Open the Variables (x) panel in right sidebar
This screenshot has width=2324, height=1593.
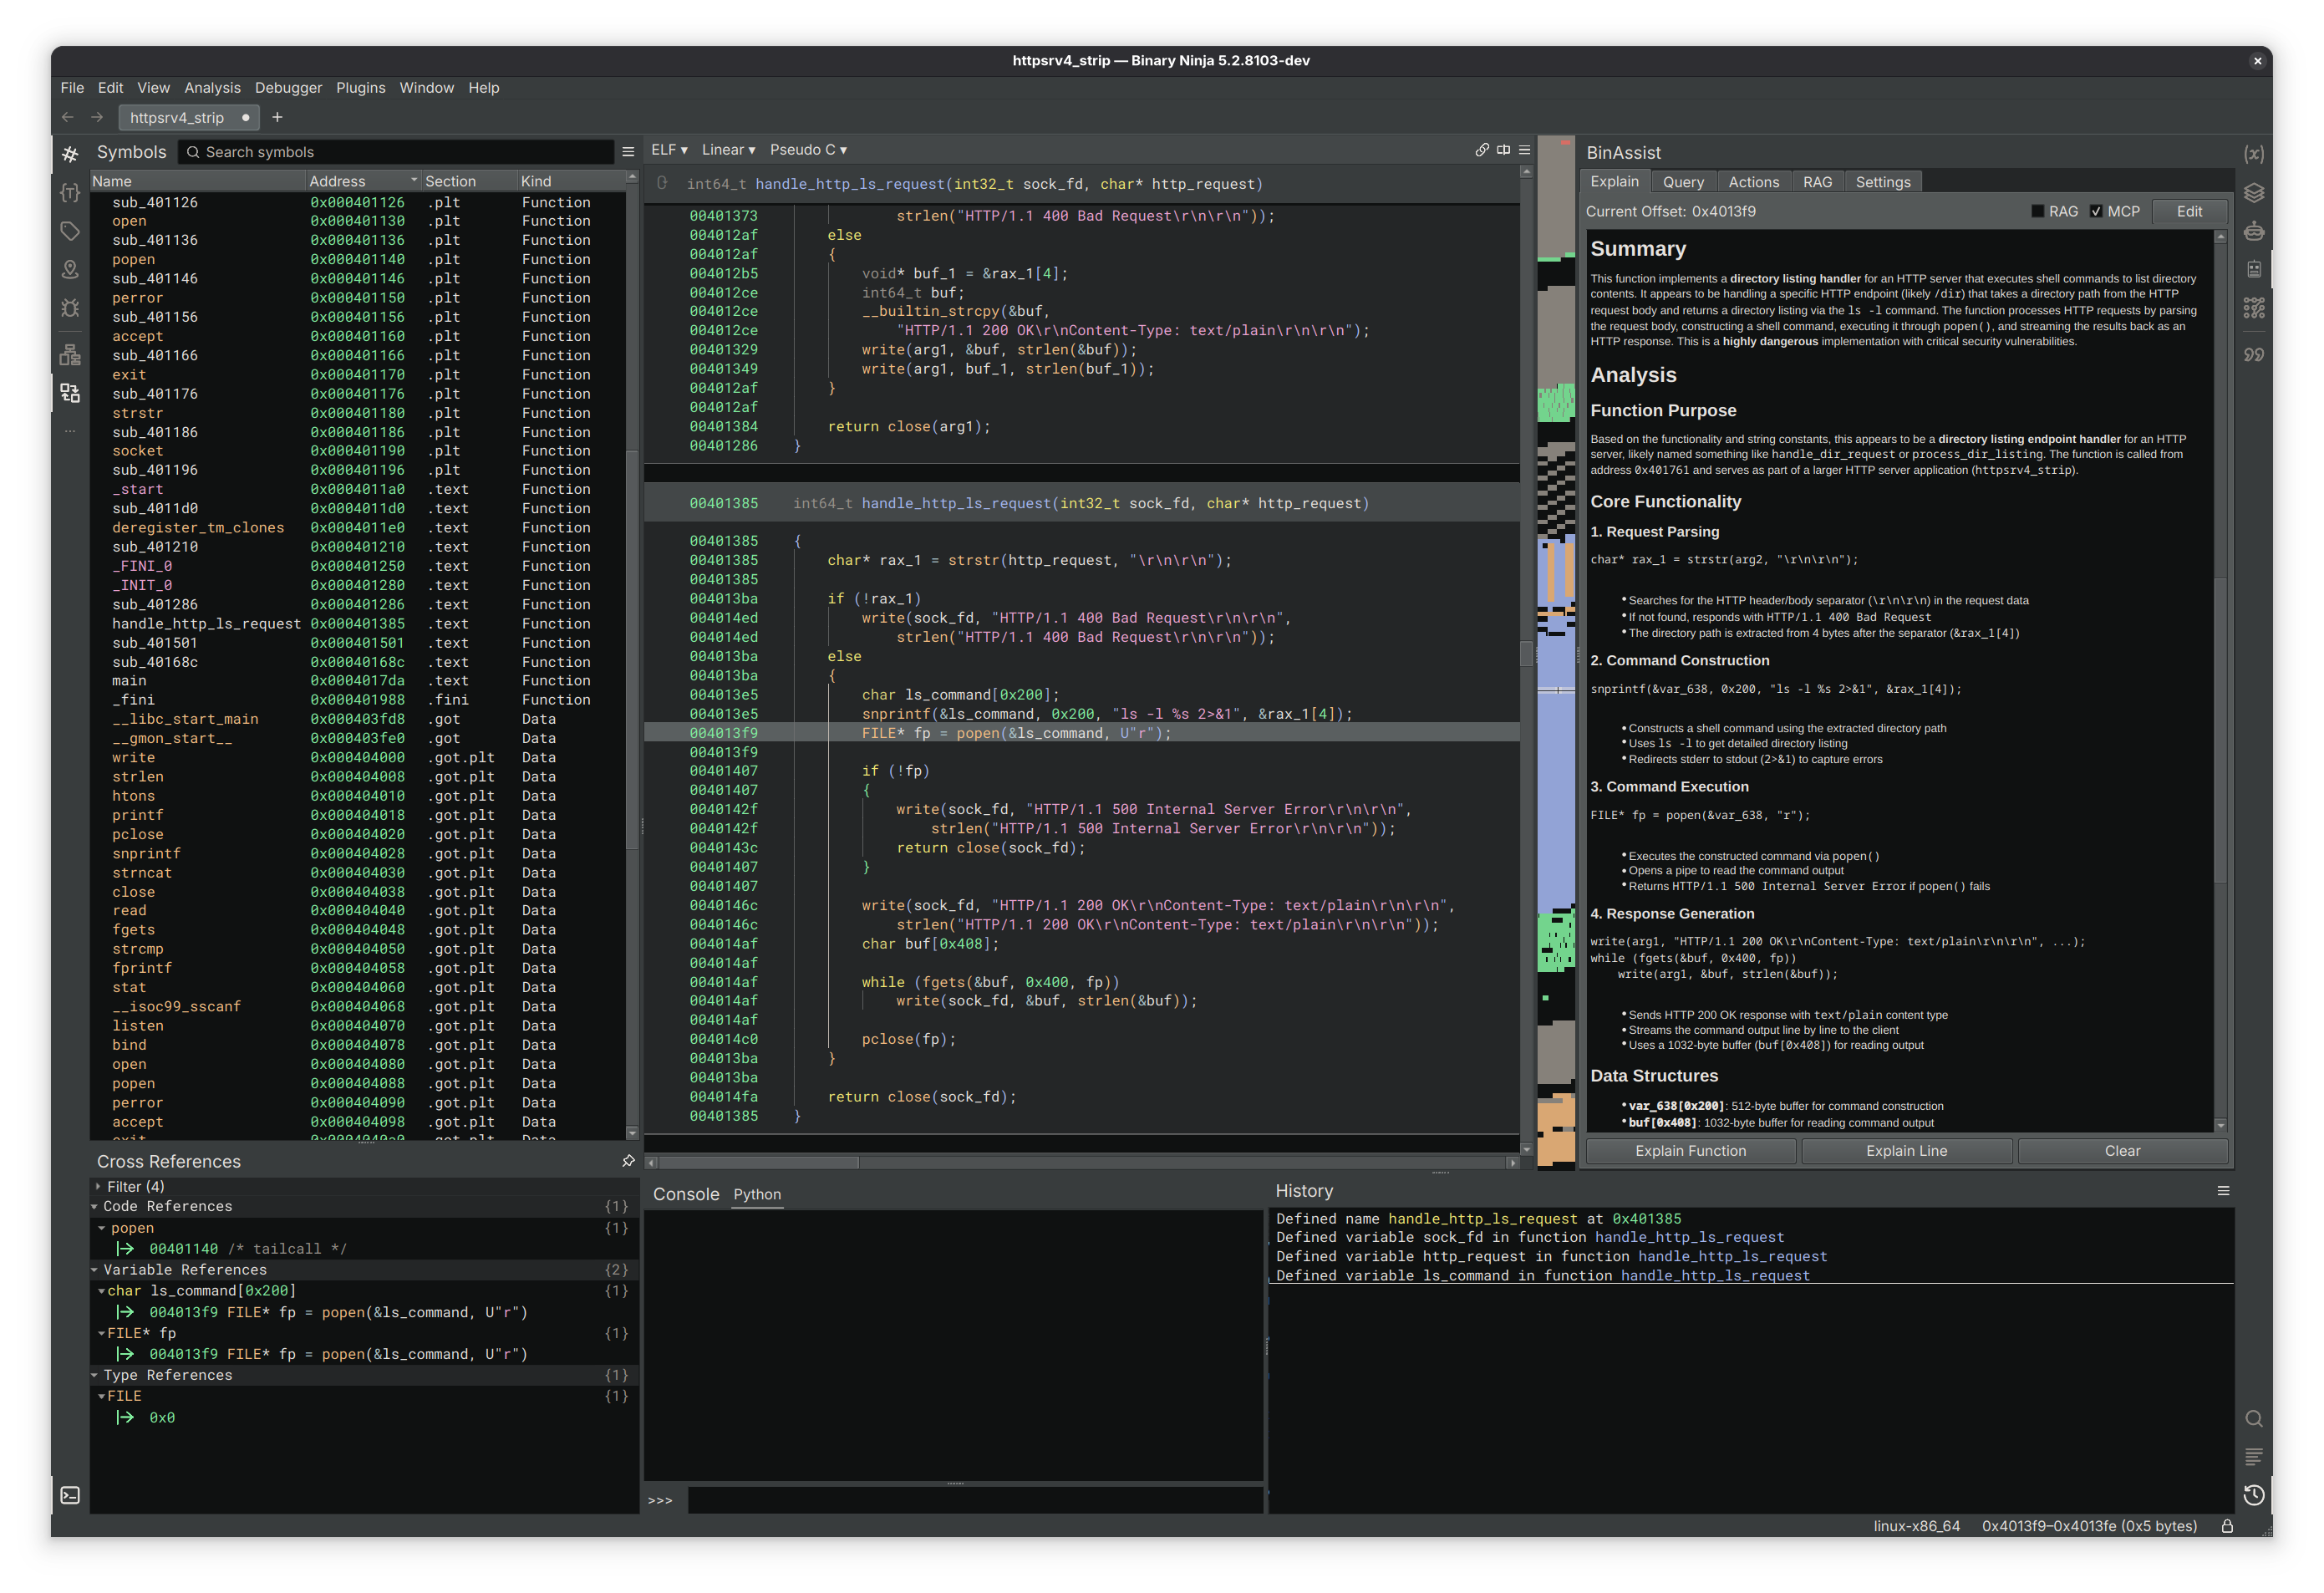pos(2255,155)
